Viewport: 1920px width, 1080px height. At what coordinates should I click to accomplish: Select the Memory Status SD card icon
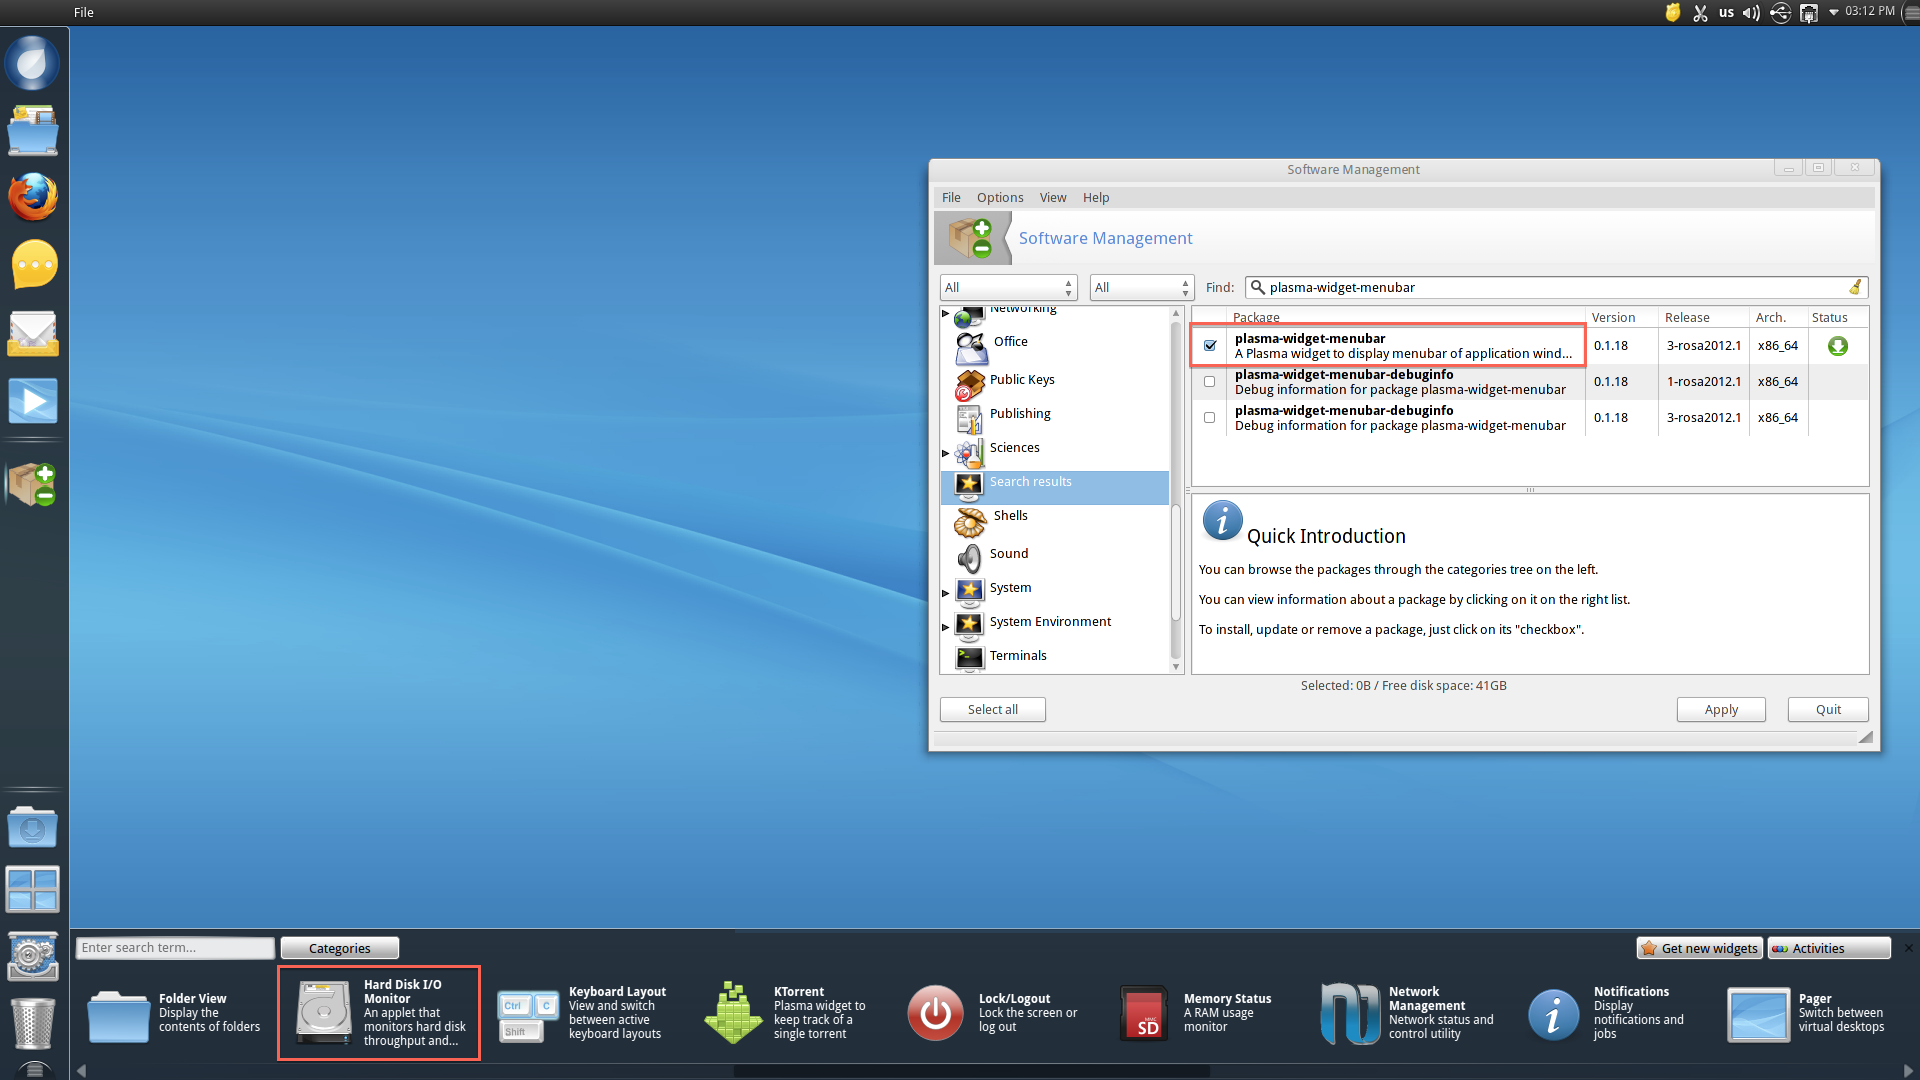tap(1144, 1014)
